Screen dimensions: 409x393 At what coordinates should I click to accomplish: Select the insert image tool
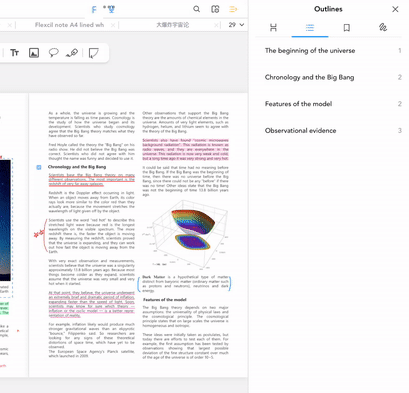[x=34, y=53]
